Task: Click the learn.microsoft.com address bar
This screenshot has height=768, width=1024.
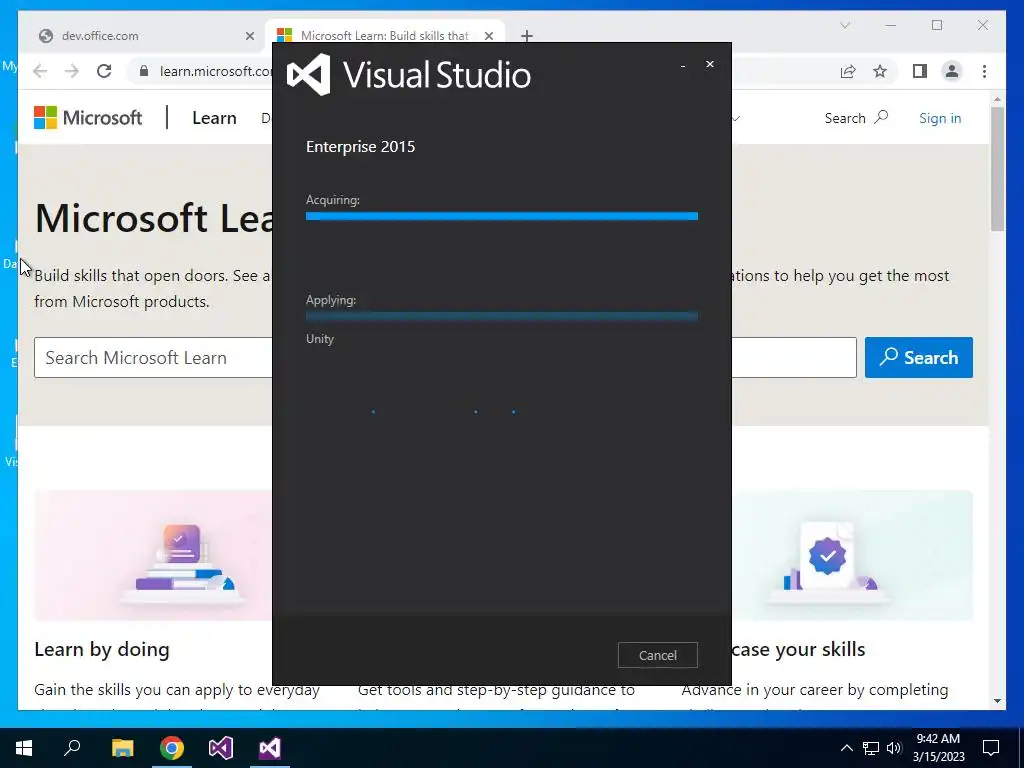Action: [x=216, y=71]
